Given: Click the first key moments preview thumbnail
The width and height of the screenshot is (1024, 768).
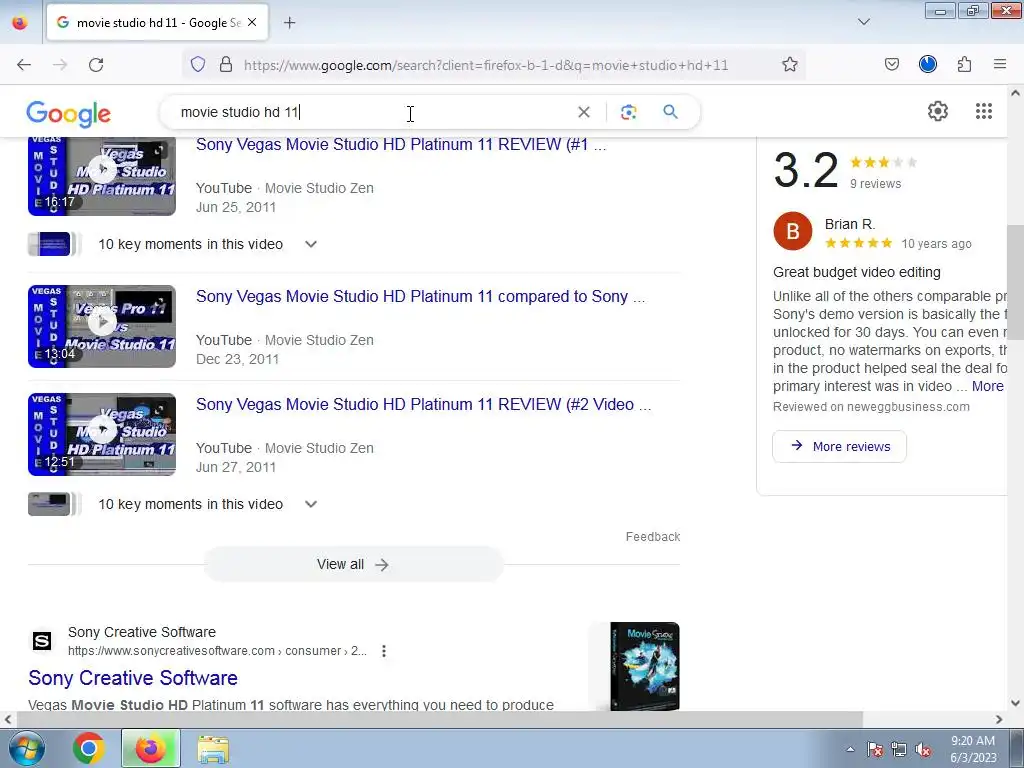Looking at the screenshot, I should (54, 244).
